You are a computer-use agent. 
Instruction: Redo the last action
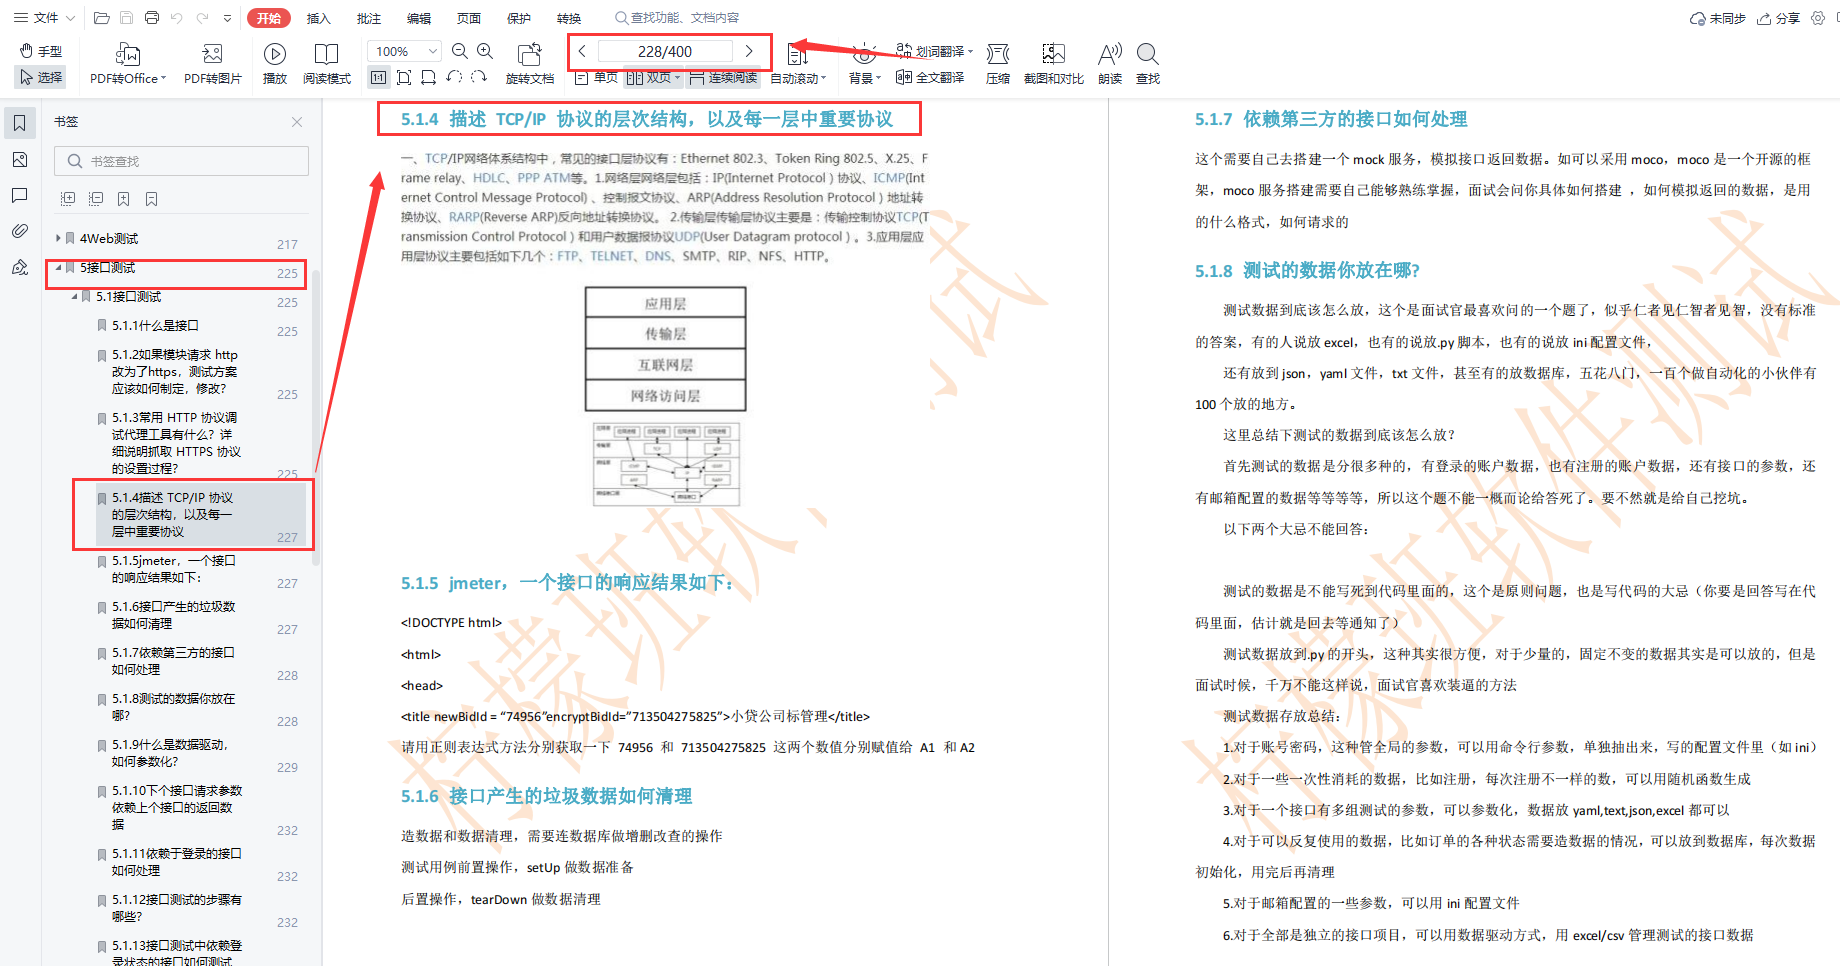(203, 18)
